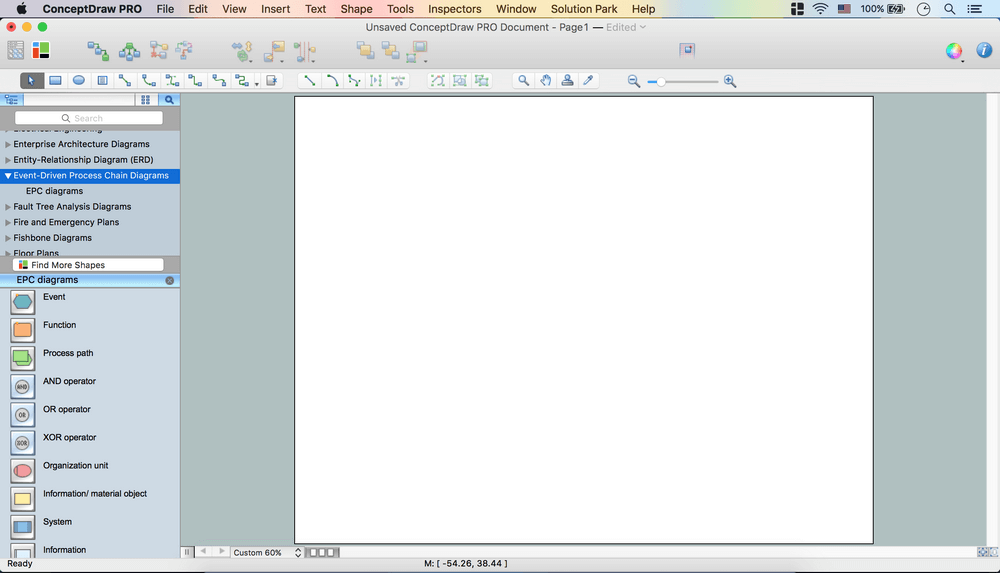Pick the Organization unit shape
The image size is (1000, 573).
pyautogui.click(x=22, y=469)
